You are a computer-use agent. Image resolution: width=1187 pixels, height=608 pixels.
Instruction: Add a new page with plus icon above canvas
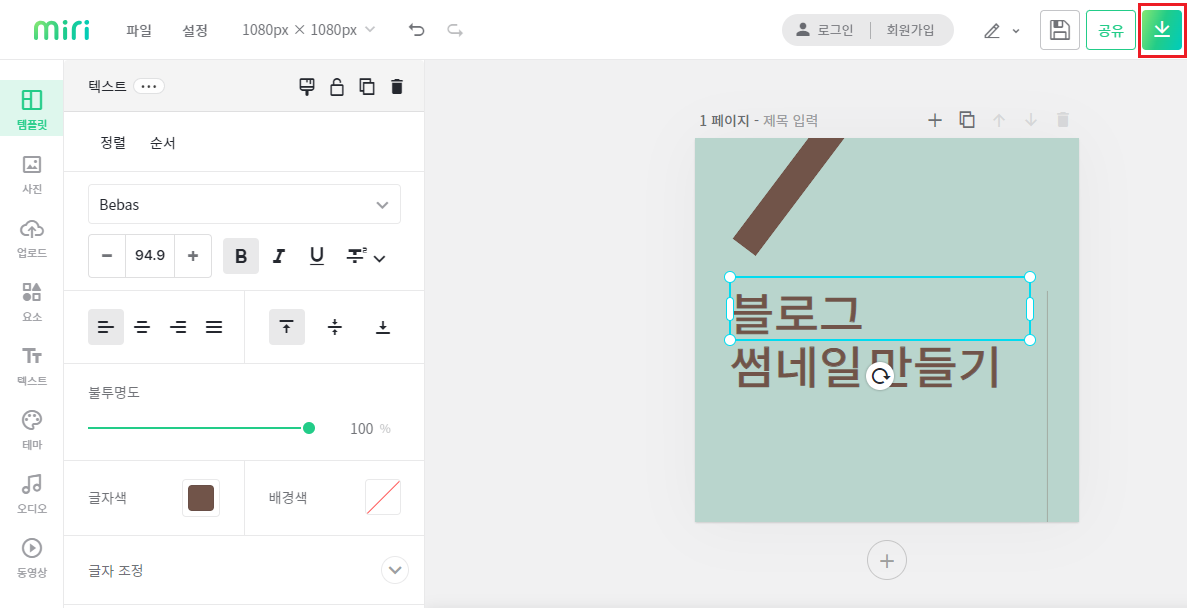tap(935, 120)
